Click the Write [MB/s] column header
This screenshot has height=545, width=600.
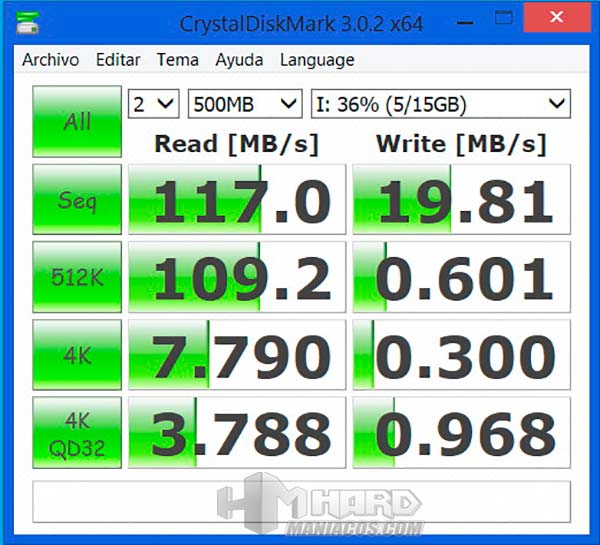coord(461,144)
